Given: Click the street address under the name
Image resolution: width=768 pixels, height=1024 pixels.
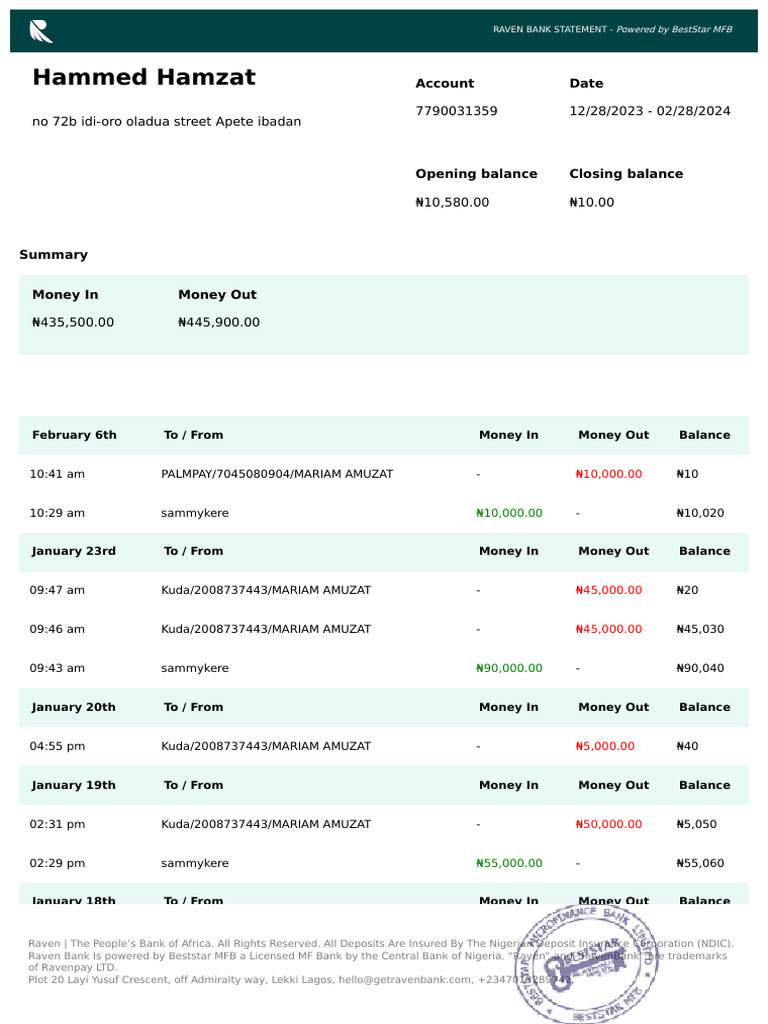Looking at the screenshot, I should pos(167,122).
